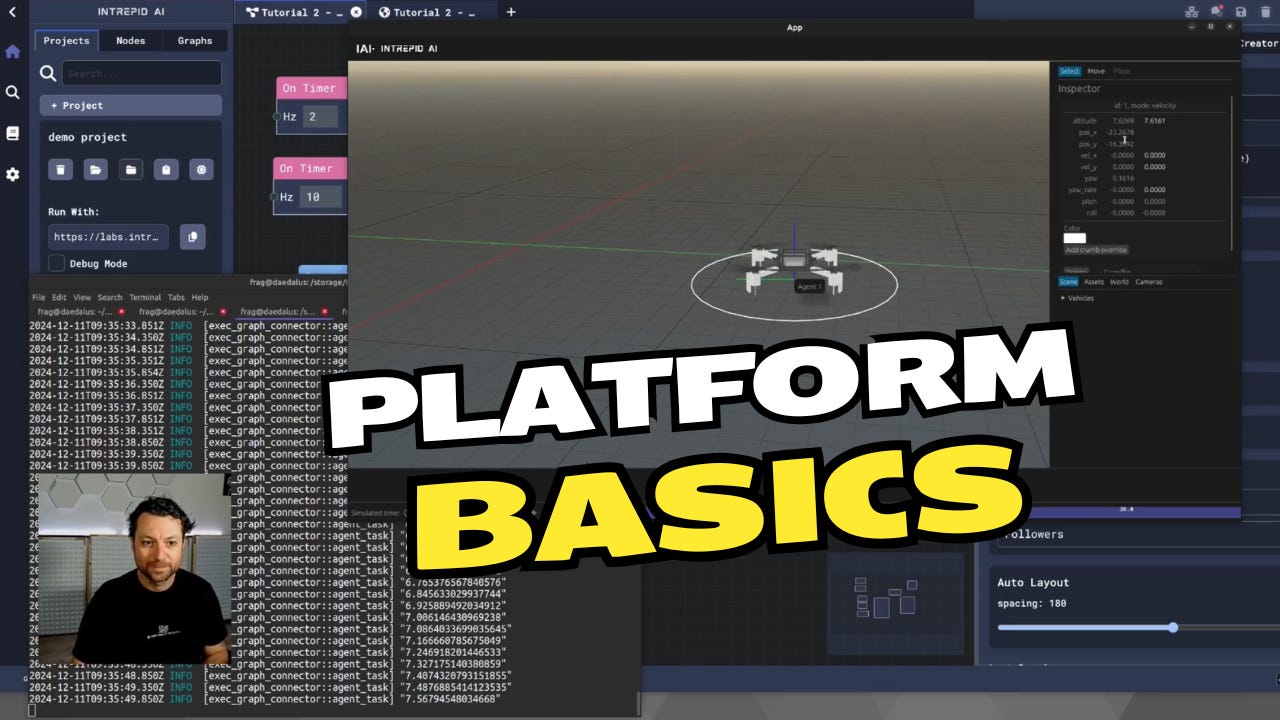Open the Search menu in the terminal window
The width and height of the screenshot is (1280, 720).
(x=110, y=297)
